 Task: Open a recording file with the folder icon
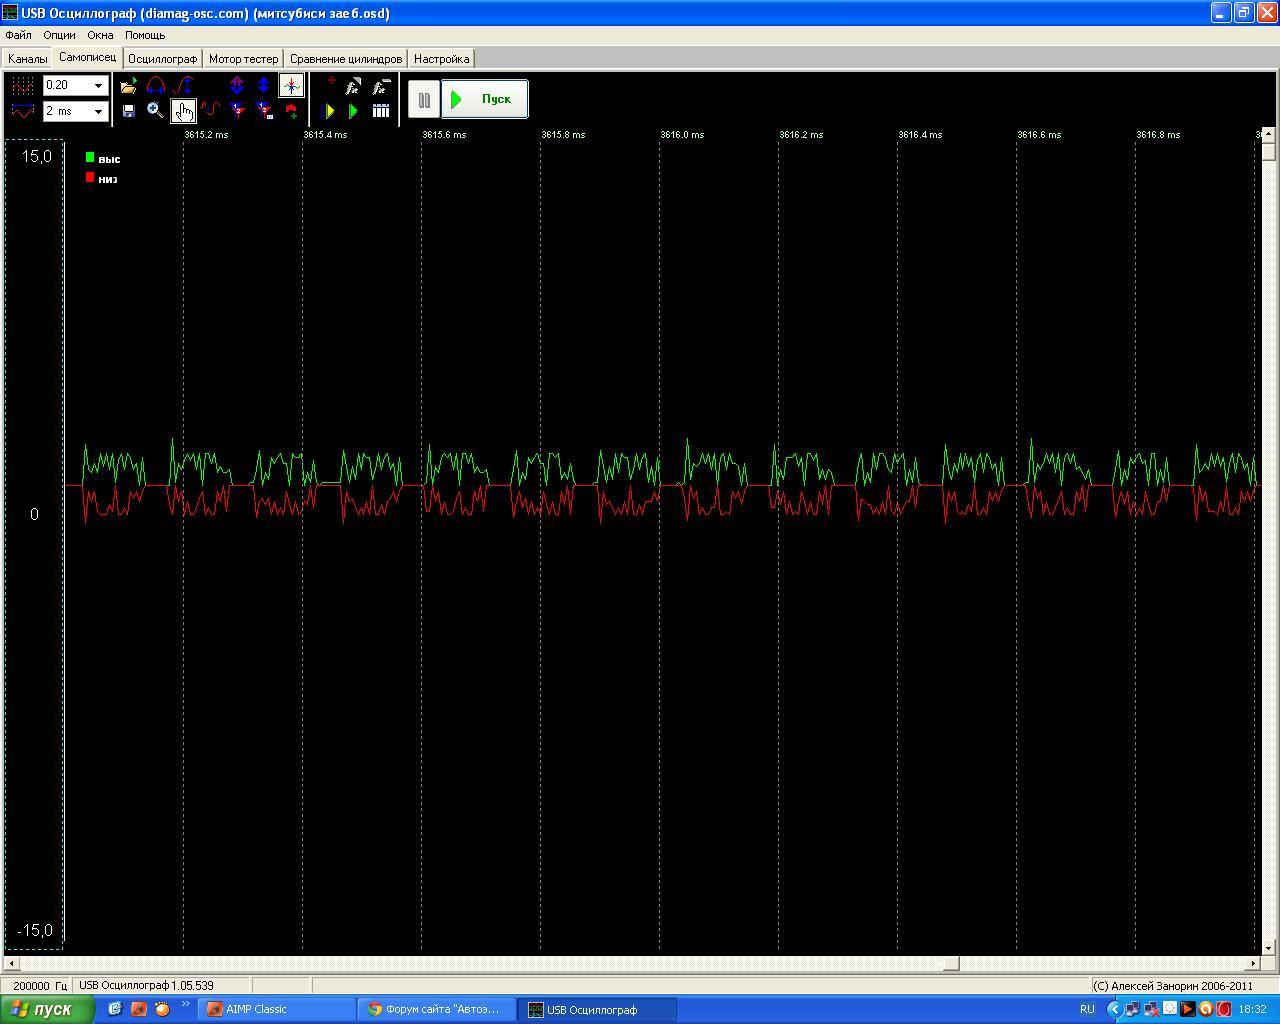click(128, 86)
